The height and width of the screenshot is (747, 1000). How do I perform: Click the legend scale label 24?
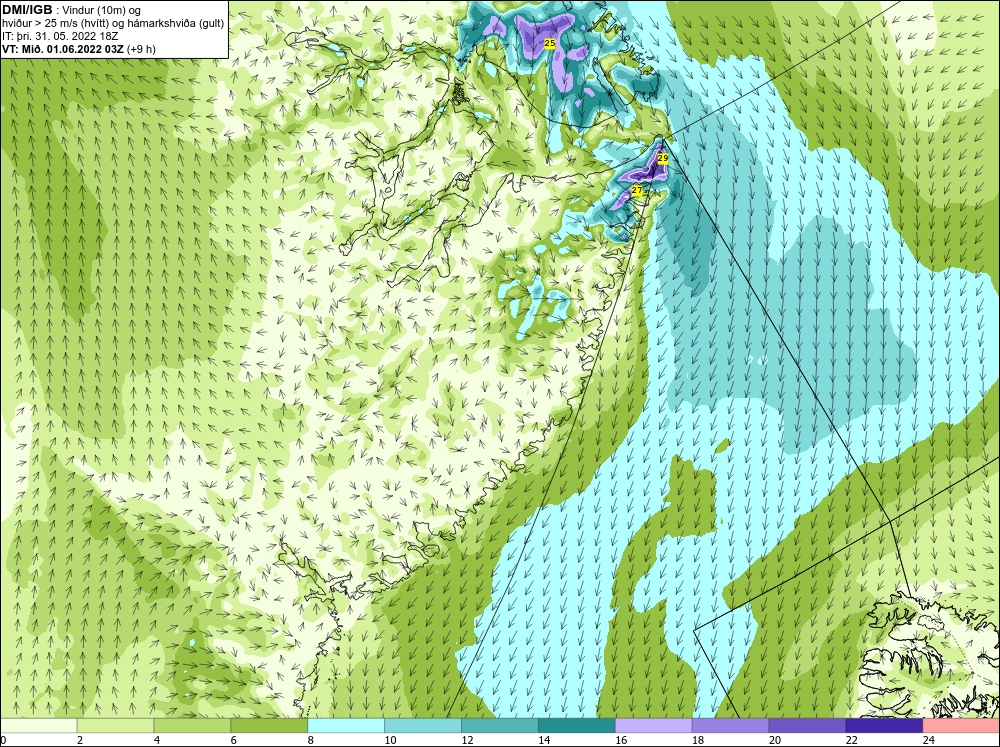point(929,740)
